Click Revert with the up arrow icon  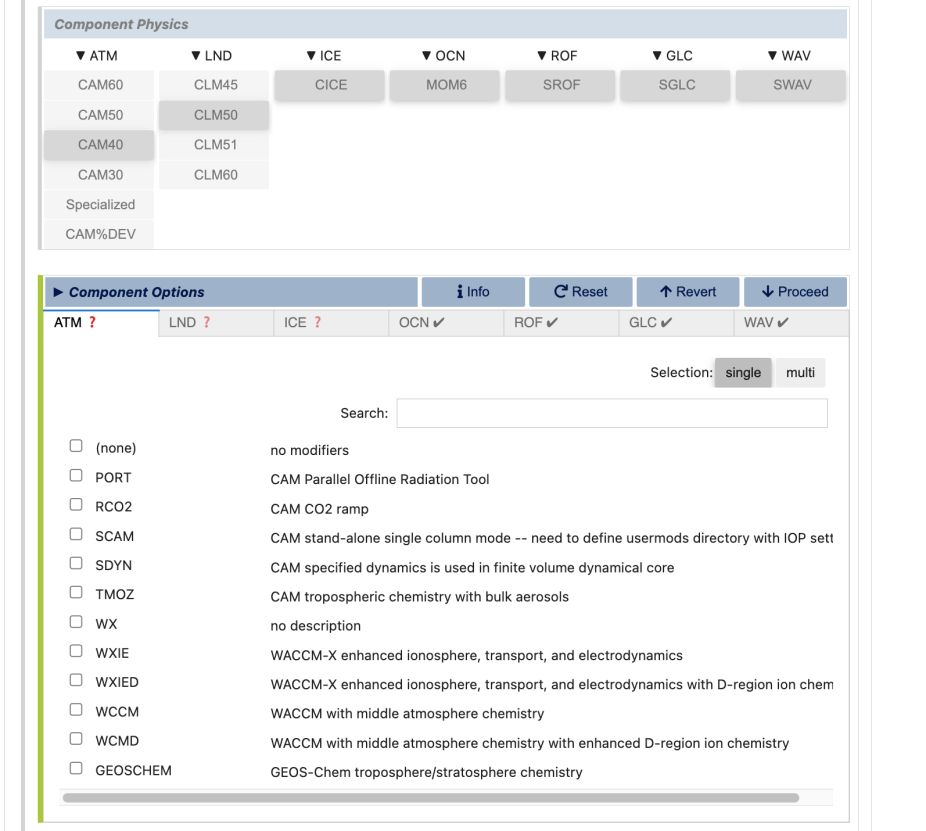(x=687, y=292)
